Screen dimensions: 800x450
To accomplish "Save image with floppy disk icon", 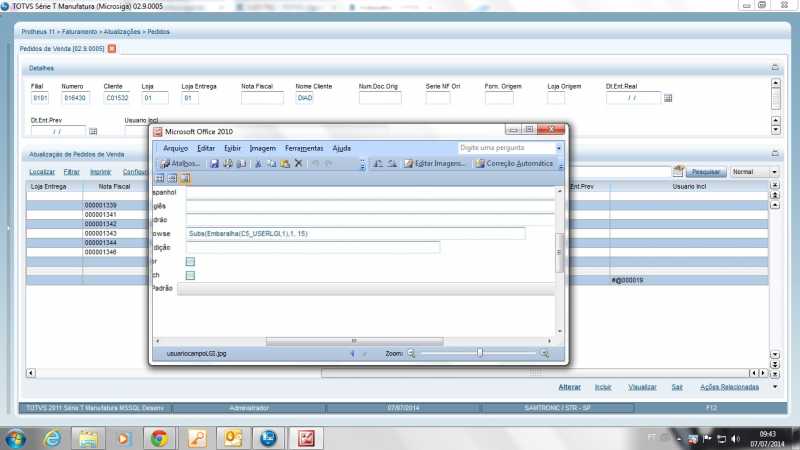I will [x=214, y=164].
